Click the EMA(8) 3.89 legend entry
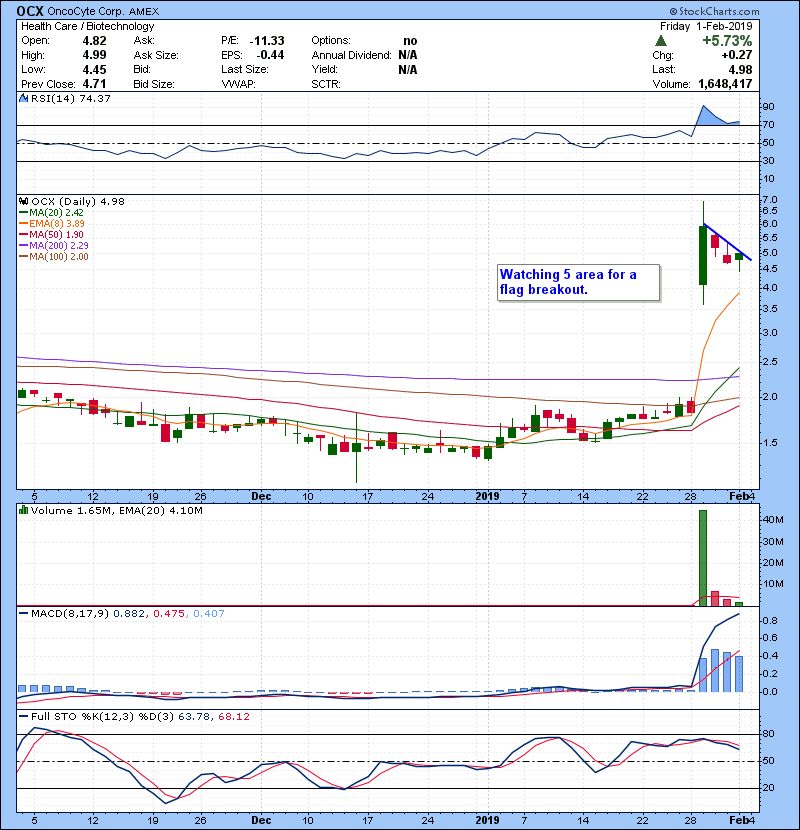 (x=52, y=223)
